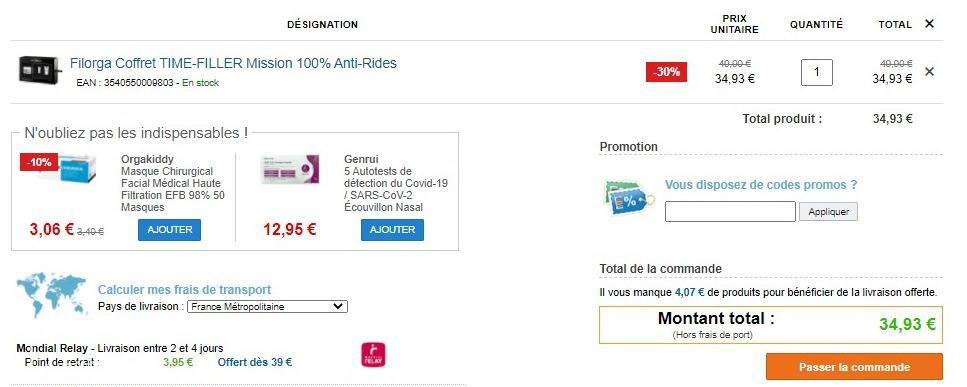Viewport: 967px width, 387px height.
Task: Click the red -30% discount badge
Action: 666,72
